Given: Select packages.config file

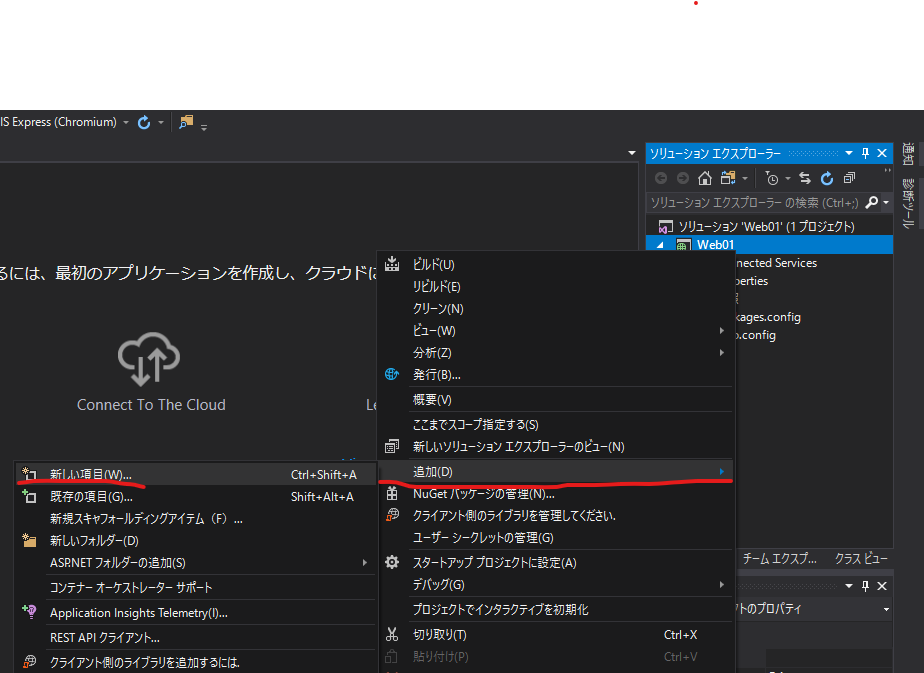Looking at the screenshot, I should tap(768, 317).
